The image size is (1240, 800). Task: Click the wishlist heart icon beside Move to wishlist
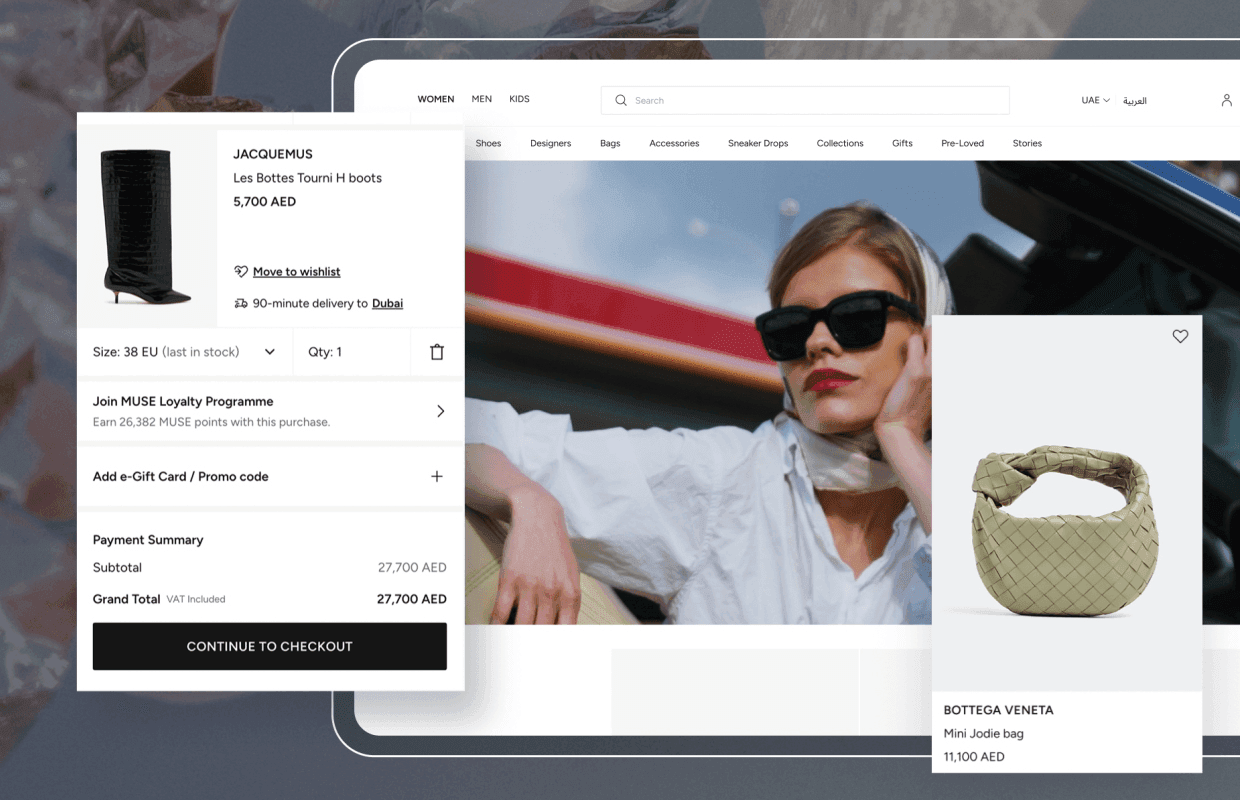point(241,272)
